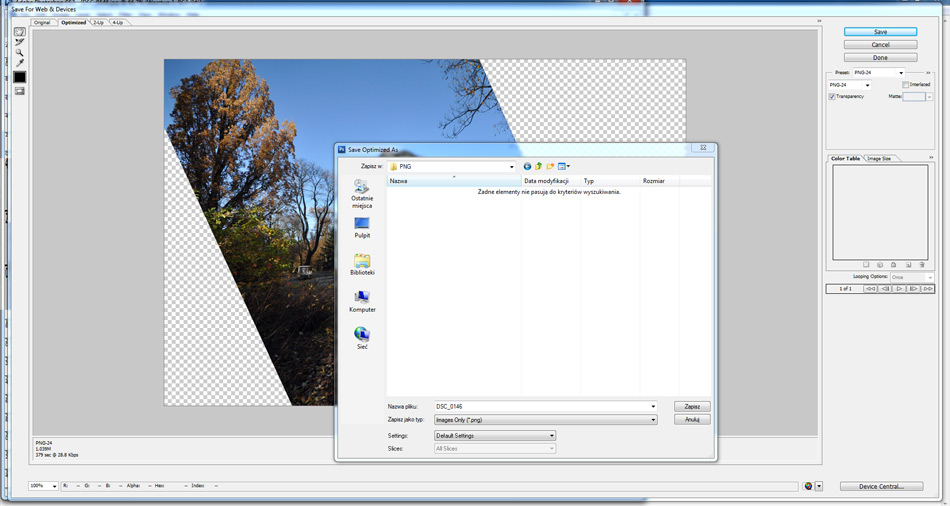Click Anuluj to cancel saving
The width and height of the screenshot is (950, 506).
coord(692,419)
